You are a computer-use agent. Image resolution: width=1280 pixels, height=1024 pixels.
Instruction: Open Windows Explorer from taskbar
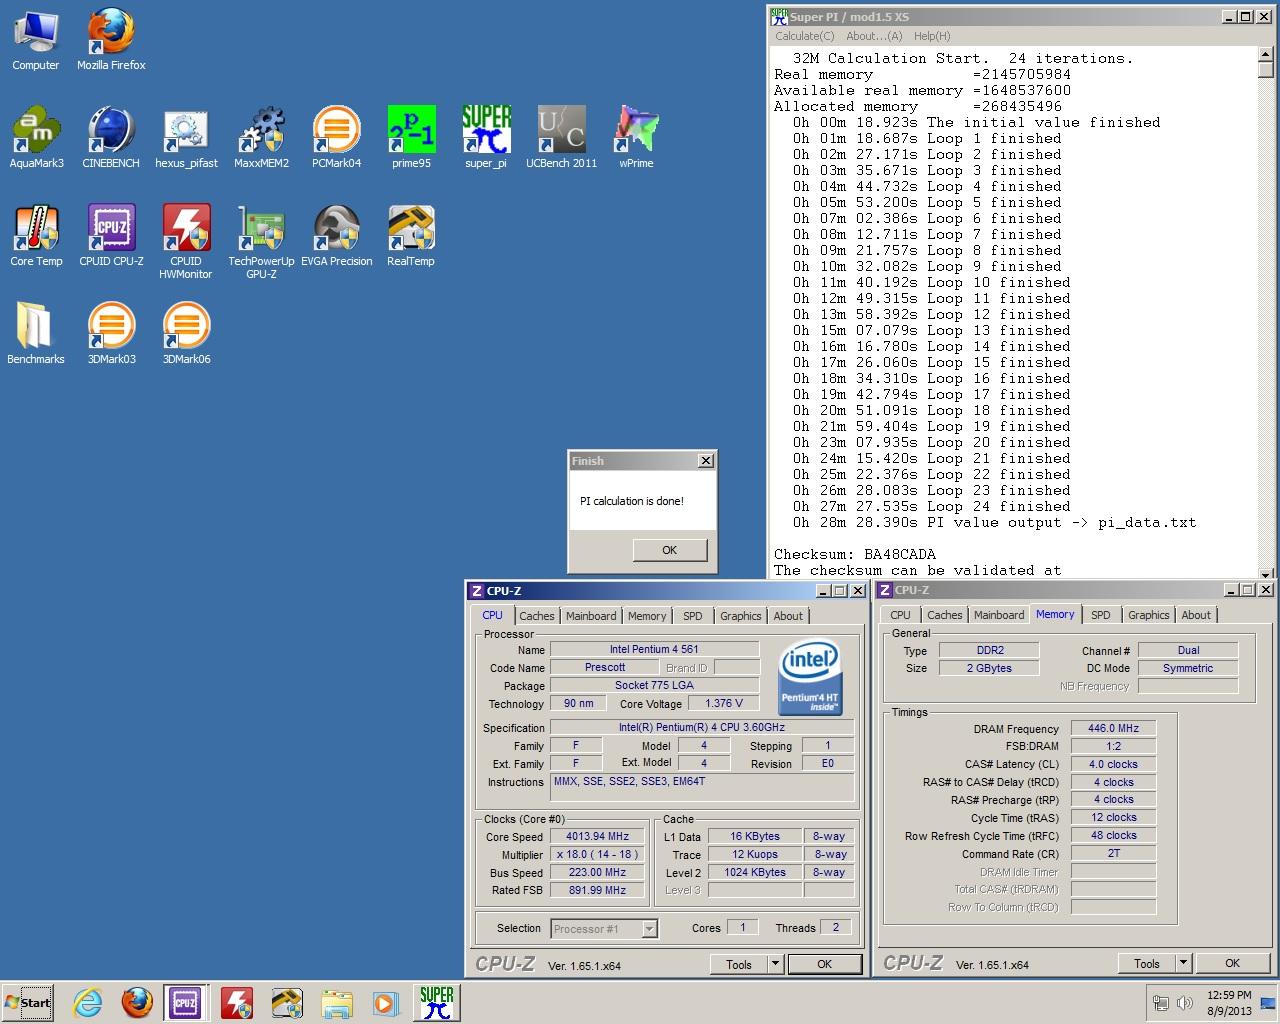click(x=337, y=1003)
